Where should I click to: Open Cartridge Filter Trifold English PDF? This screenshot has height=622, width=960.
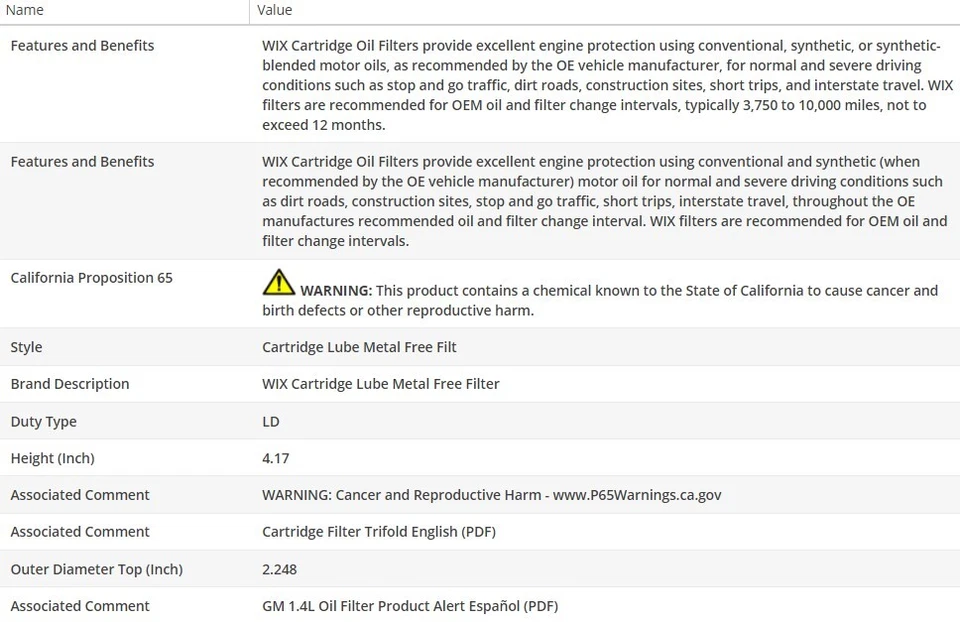(x=378, y=532)
